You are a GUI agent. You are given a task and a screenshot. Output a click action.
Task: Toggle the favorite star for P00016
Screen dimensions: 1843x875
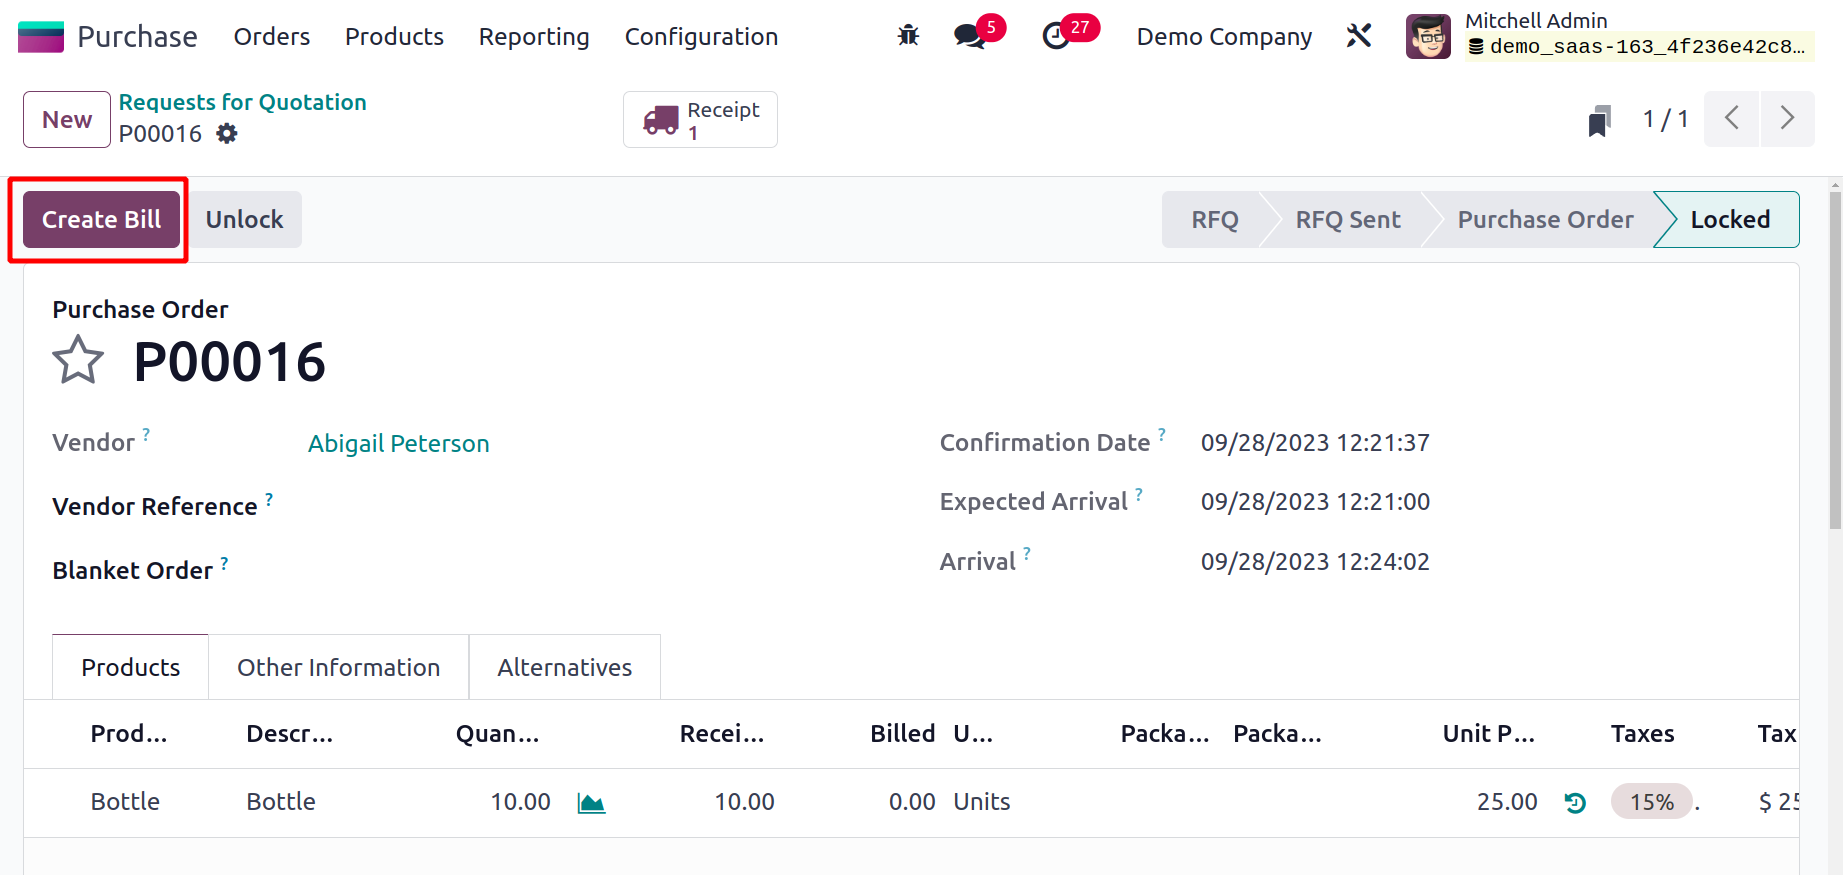(77, 361)
